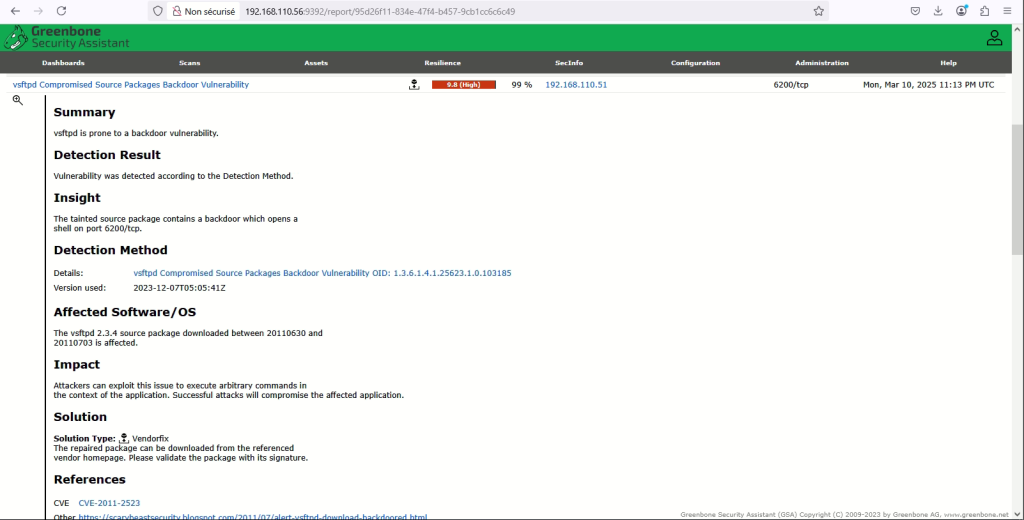This screenshot has width=1024, height=520.
Task: Reload the page in the browser
Action: pos(61,11)
